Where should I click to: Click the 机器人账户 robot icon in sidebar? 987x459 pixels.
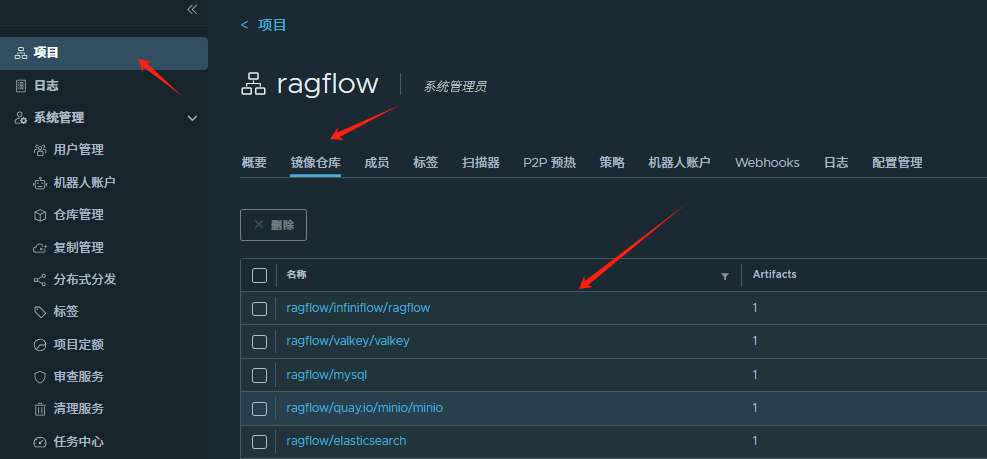[40, 183]
